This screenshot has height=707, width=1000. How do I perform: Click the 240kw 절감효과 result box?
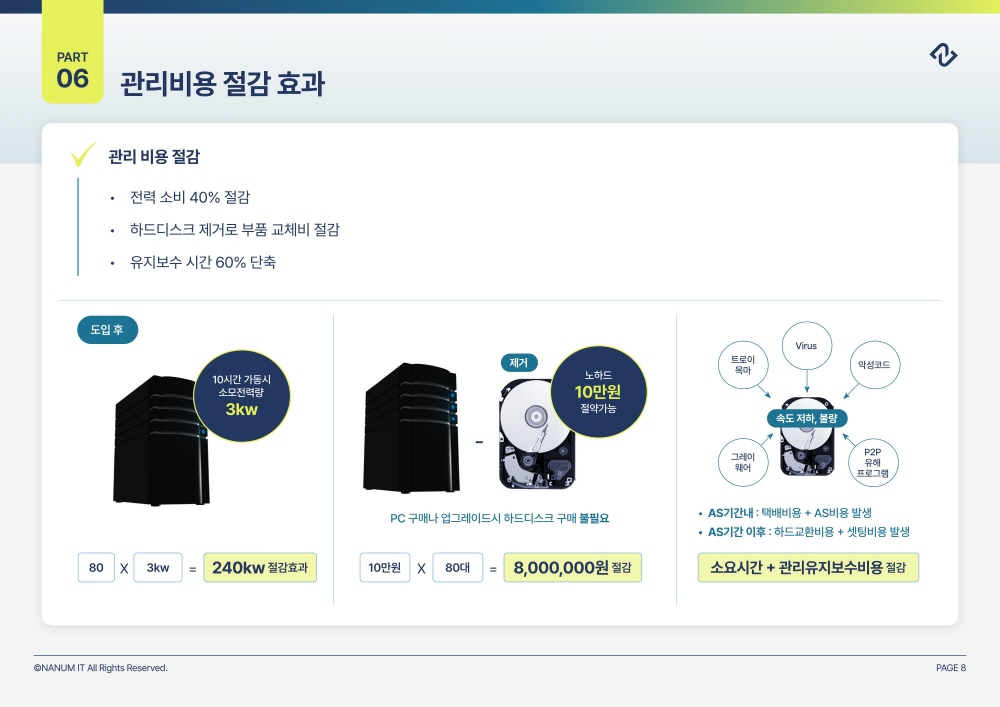tap(260, 567)
